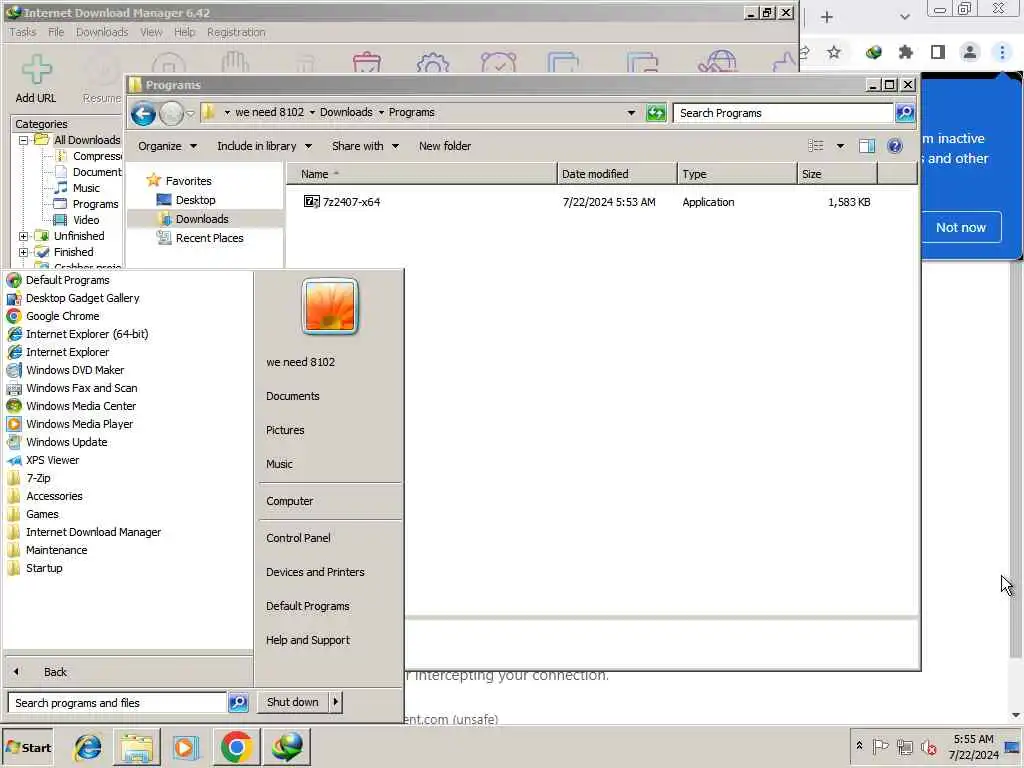
Task: Open the Share with dropdown
Action: point(364,146)
